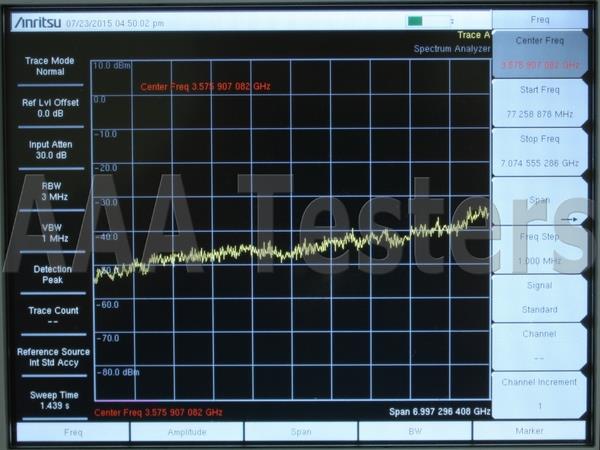The width and height of the screenshot is (600, 450).
Task: Click the Sweep Time readout
Action: 54,400
